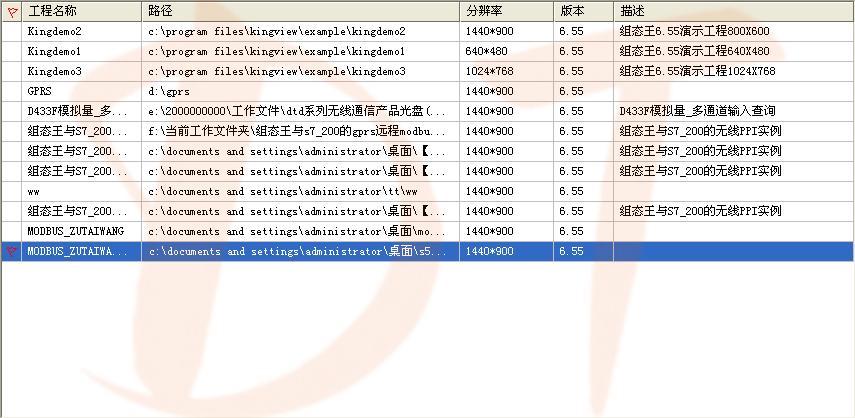Click description 组态王6.55演示工程800X600

pyautogui.click(x=695, y=31)
